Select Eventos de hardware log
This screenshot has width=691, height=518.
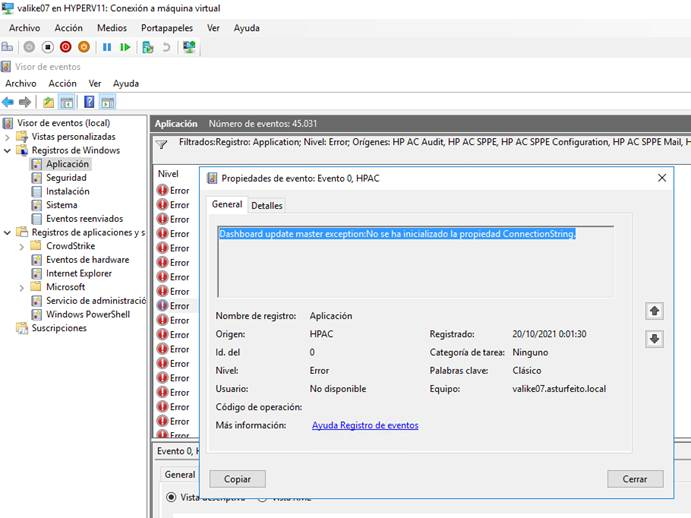88,260
